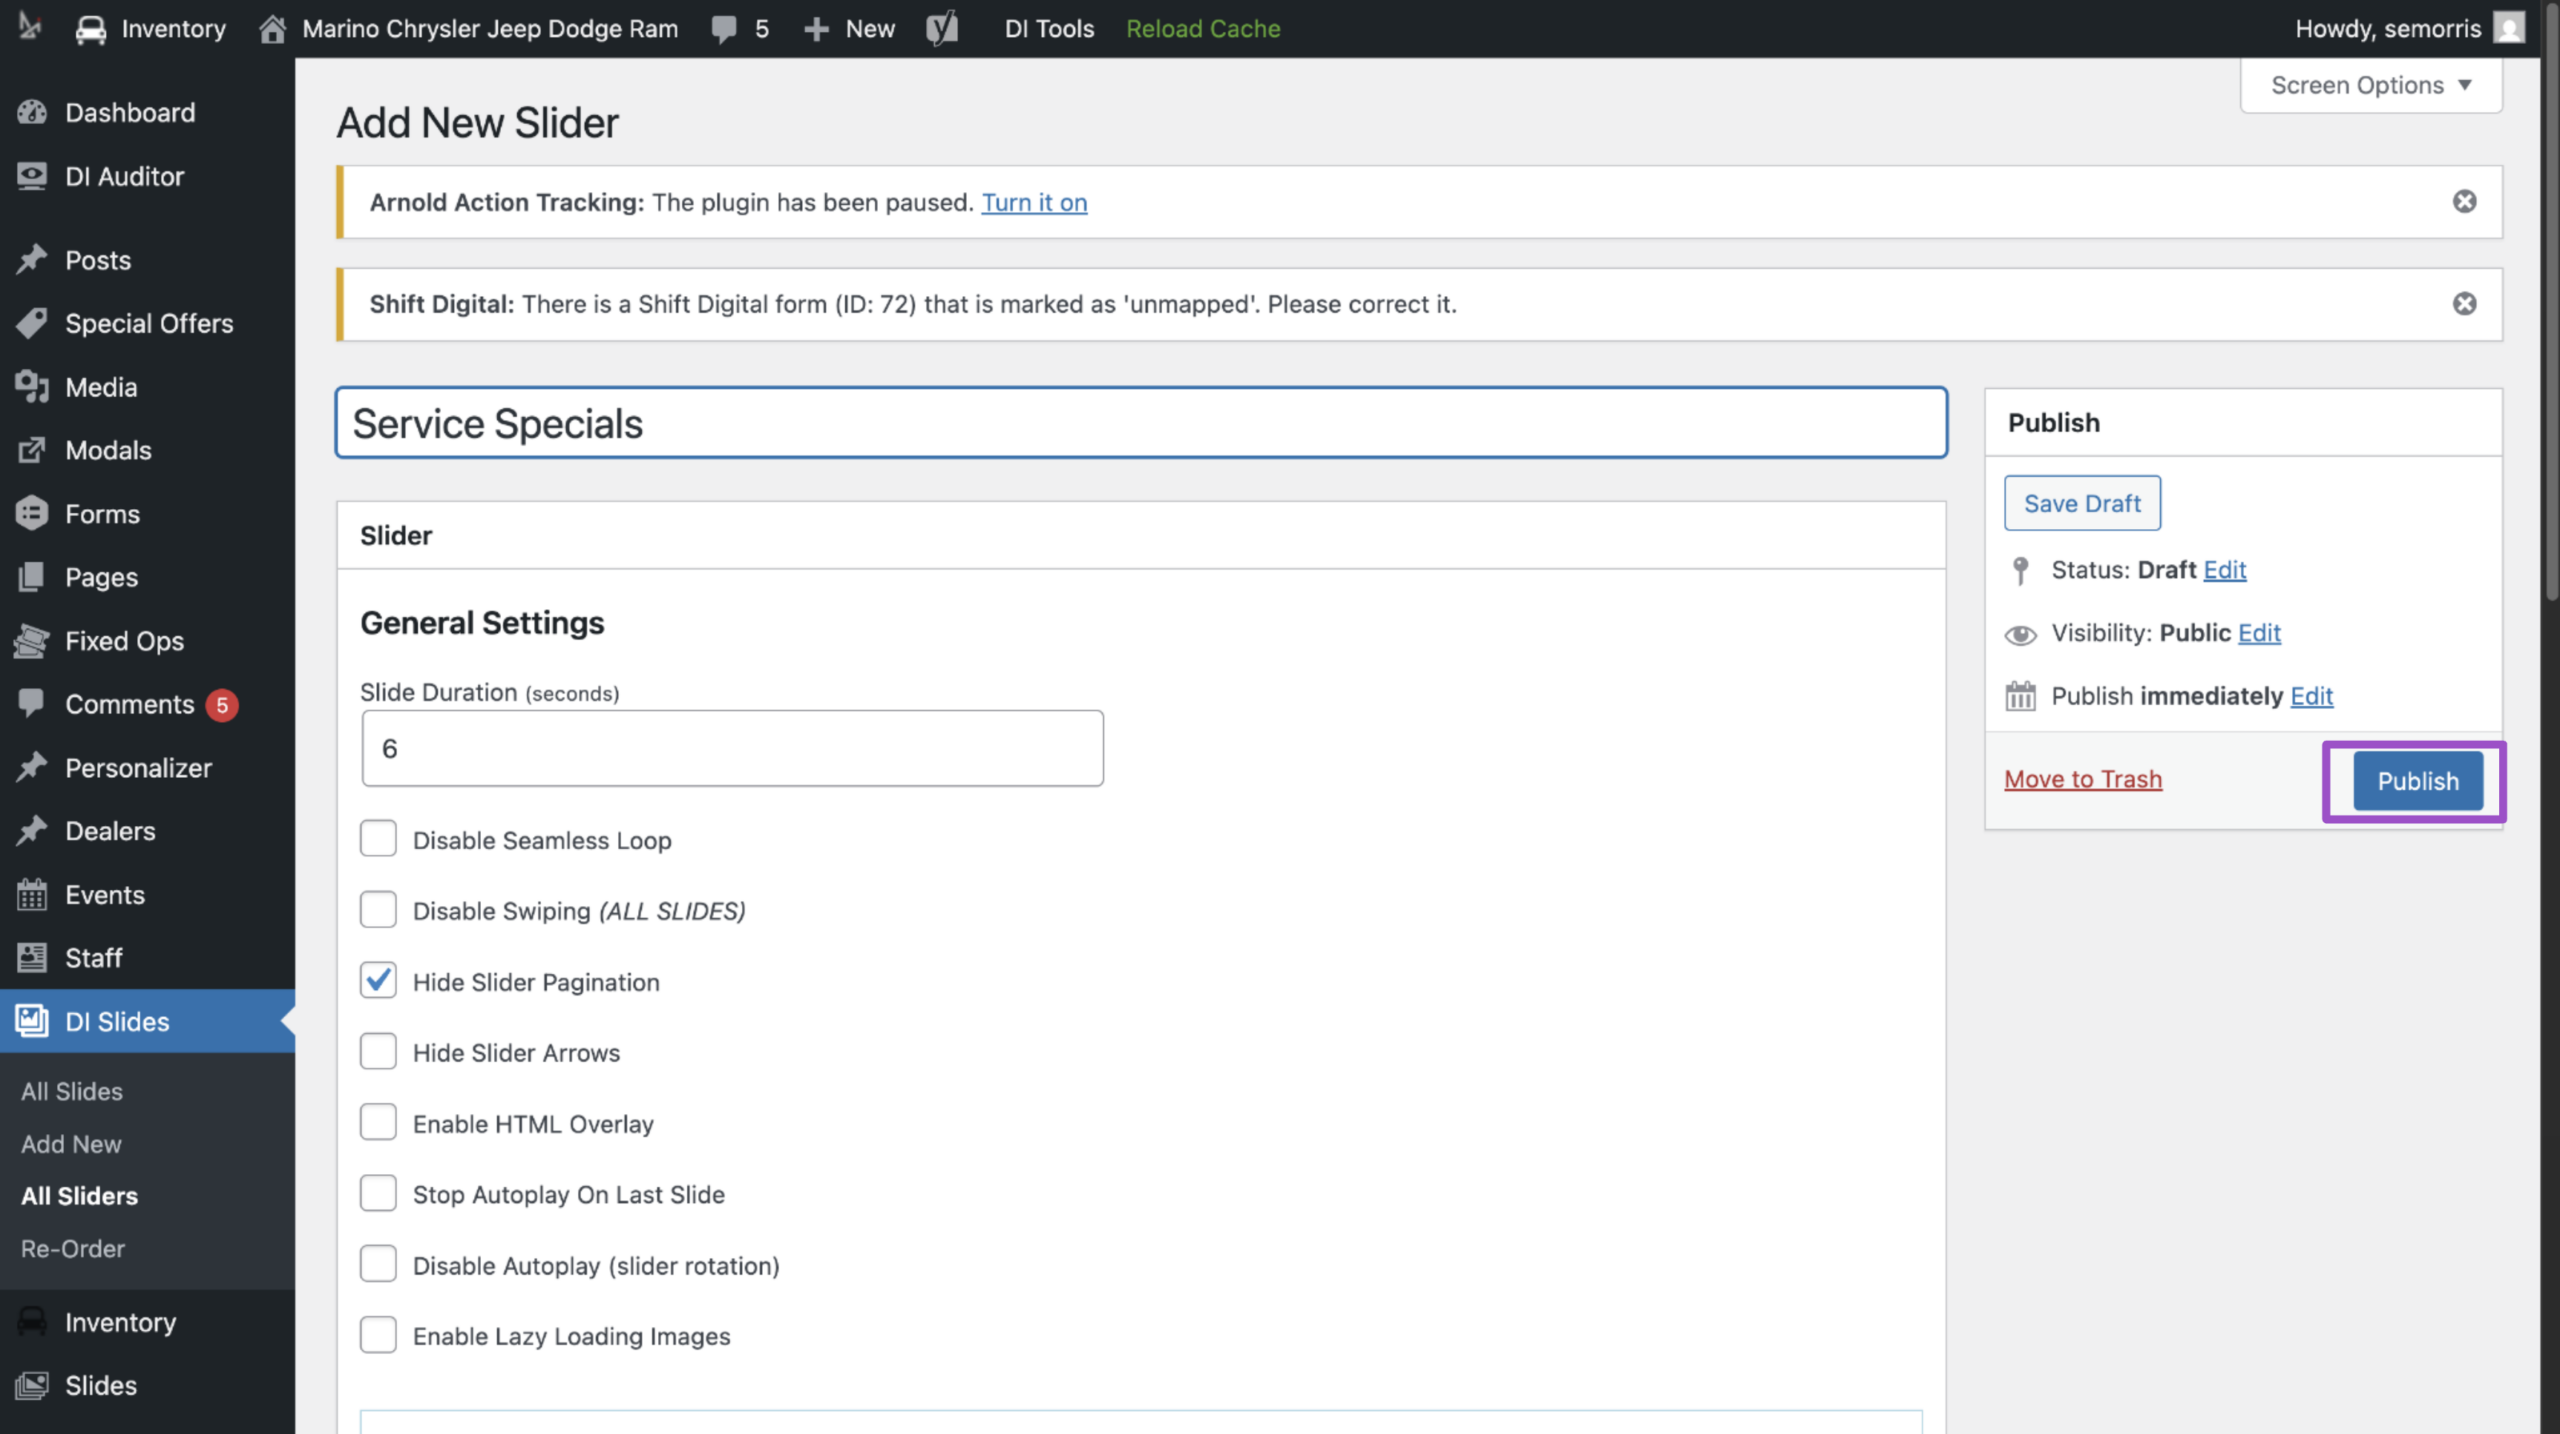The height and width of the screenshot is (1434, 2560).
Task: Enable Disable Seamless Loop checkbox
Action: click(378, 839)
